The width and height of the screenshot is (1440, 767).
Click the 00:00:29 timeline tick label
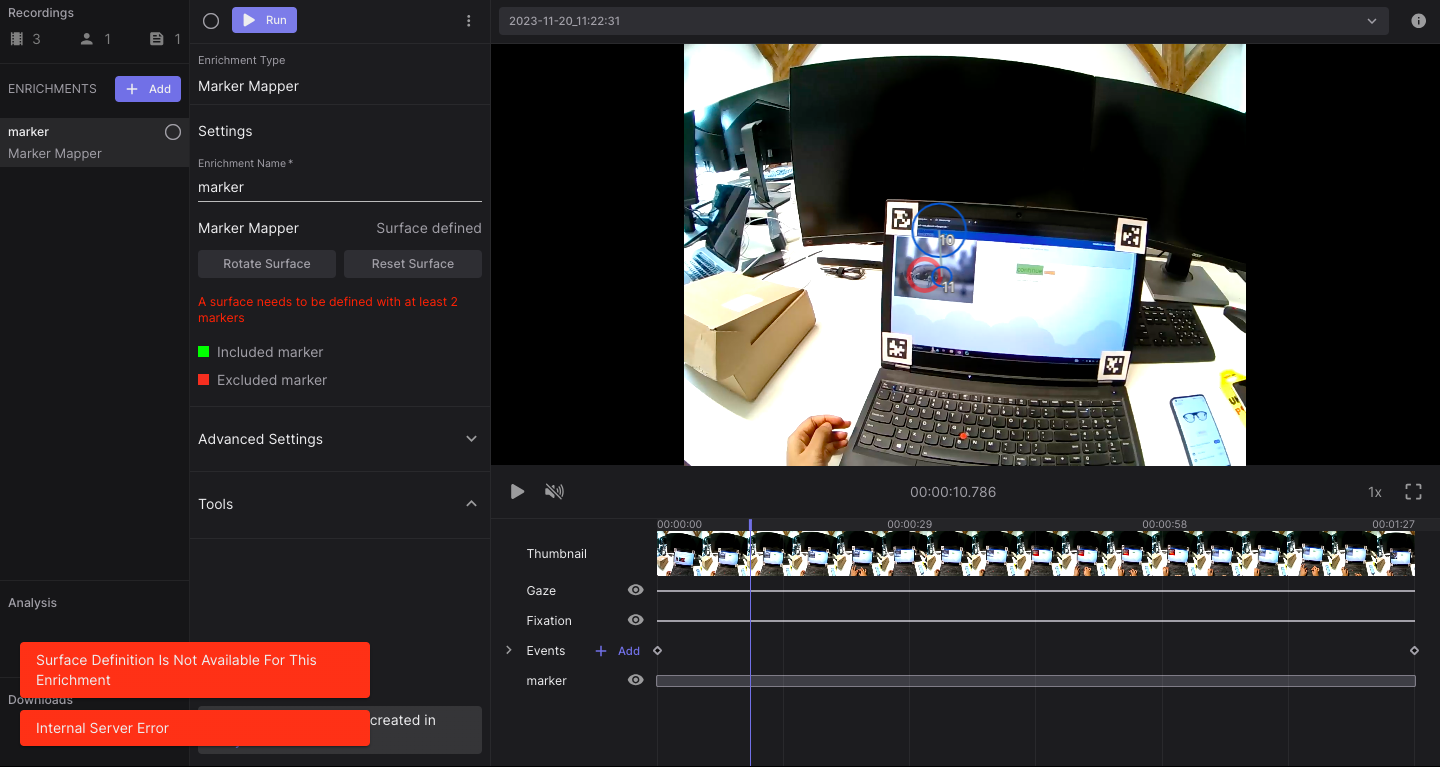[x=909, y=525]
